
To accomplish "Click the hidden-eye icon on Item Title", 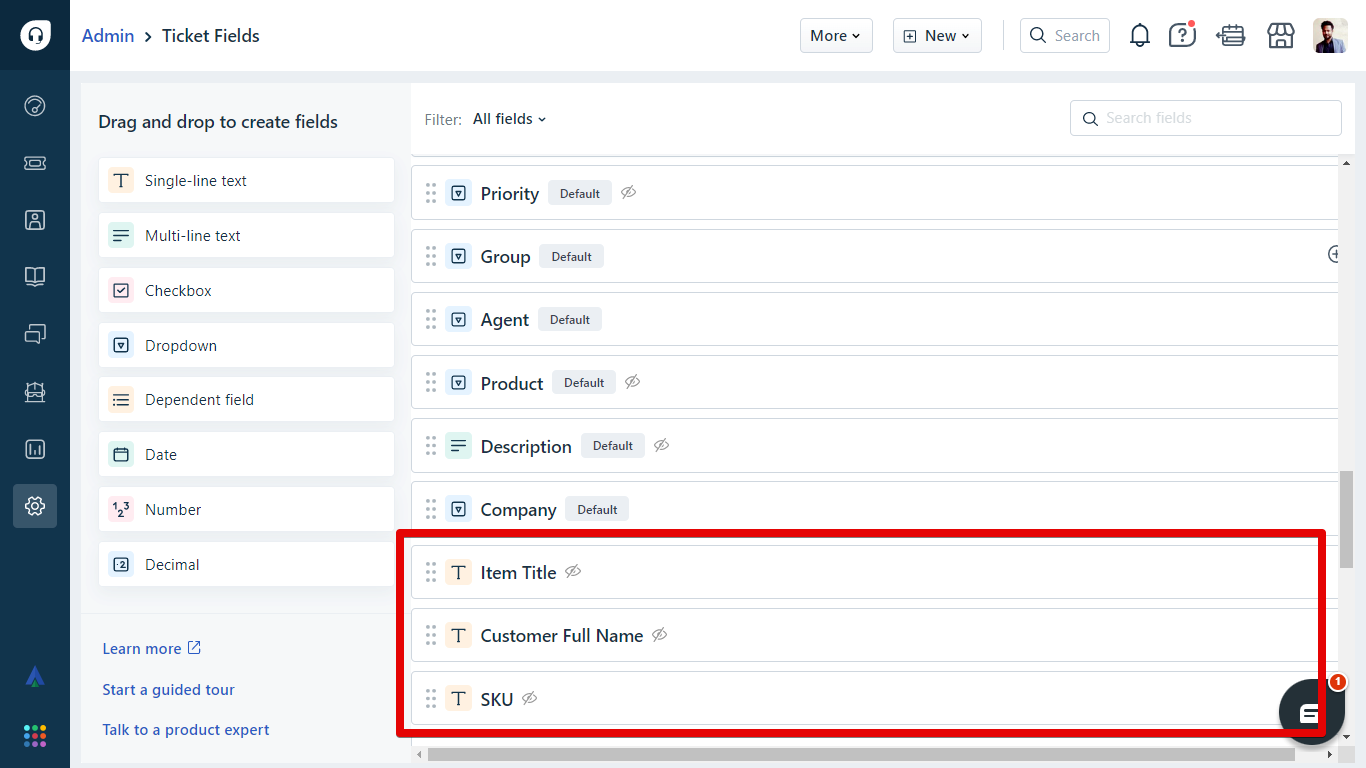I will point(573,571).
